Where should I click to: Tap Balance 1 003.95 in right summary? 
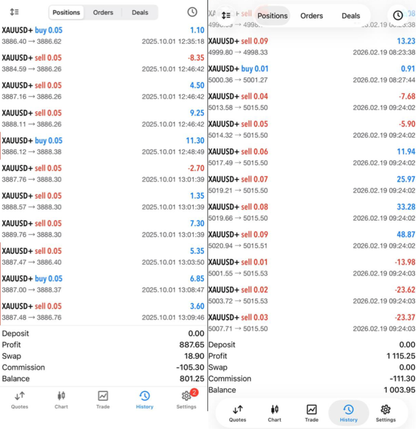[312, 390]
